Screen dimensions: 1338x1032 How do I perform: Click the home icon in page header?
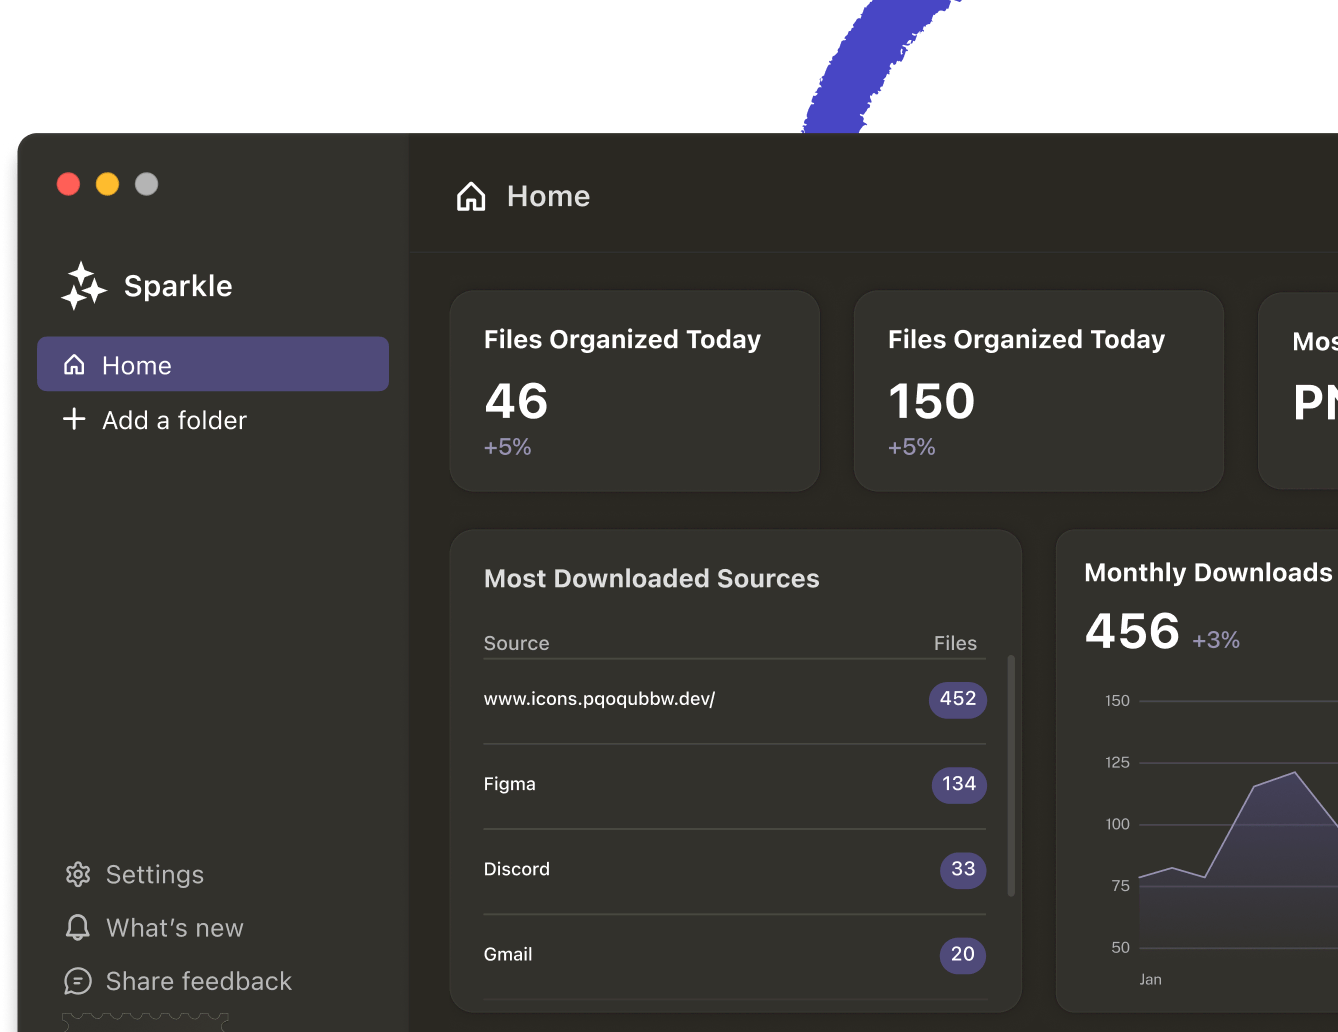pos(471,197)
